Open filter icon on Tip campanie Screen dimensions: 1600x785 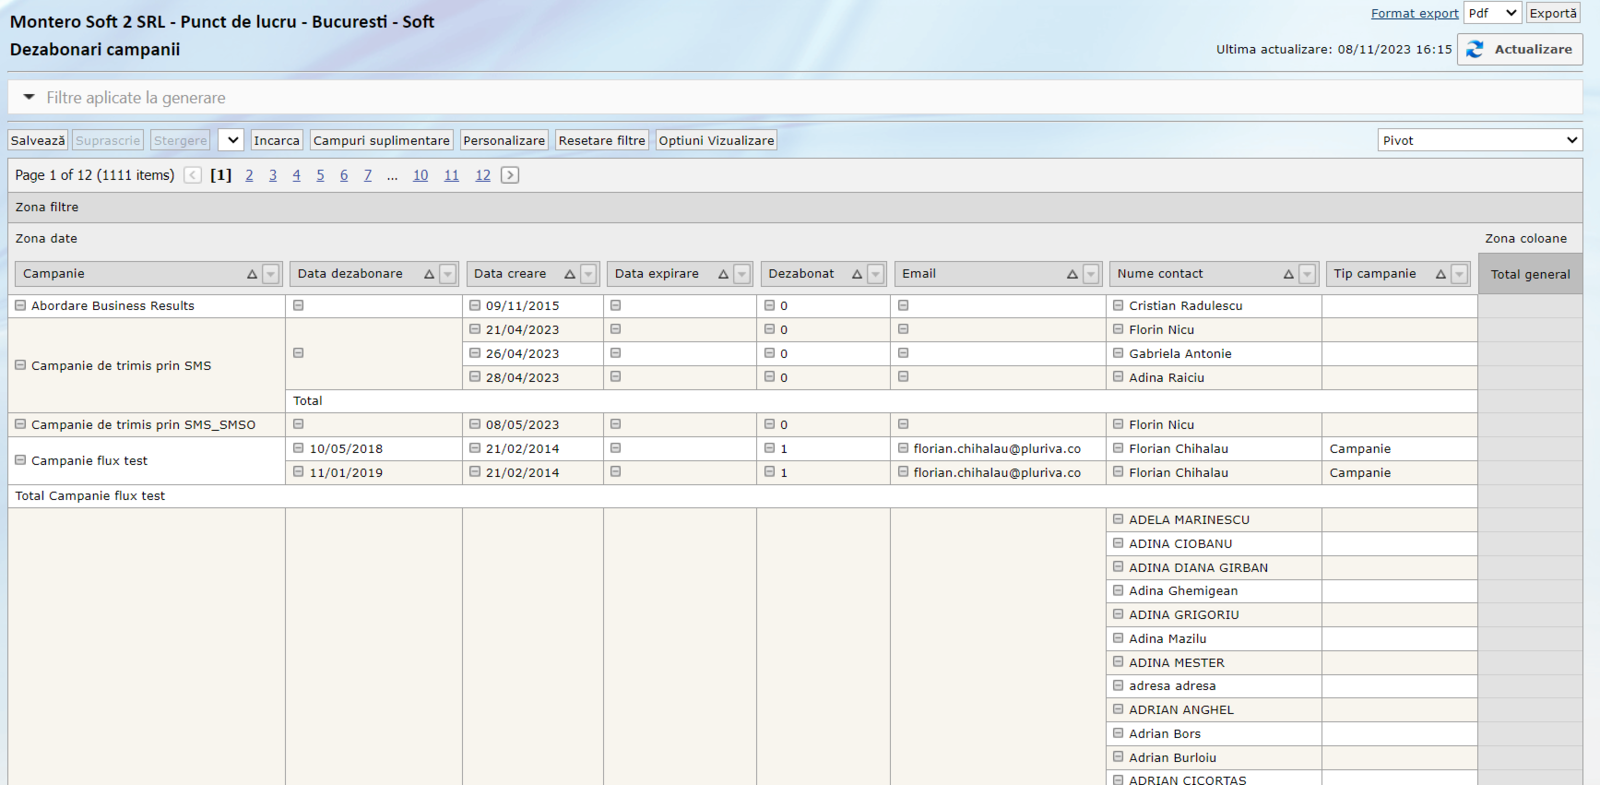1459,274
